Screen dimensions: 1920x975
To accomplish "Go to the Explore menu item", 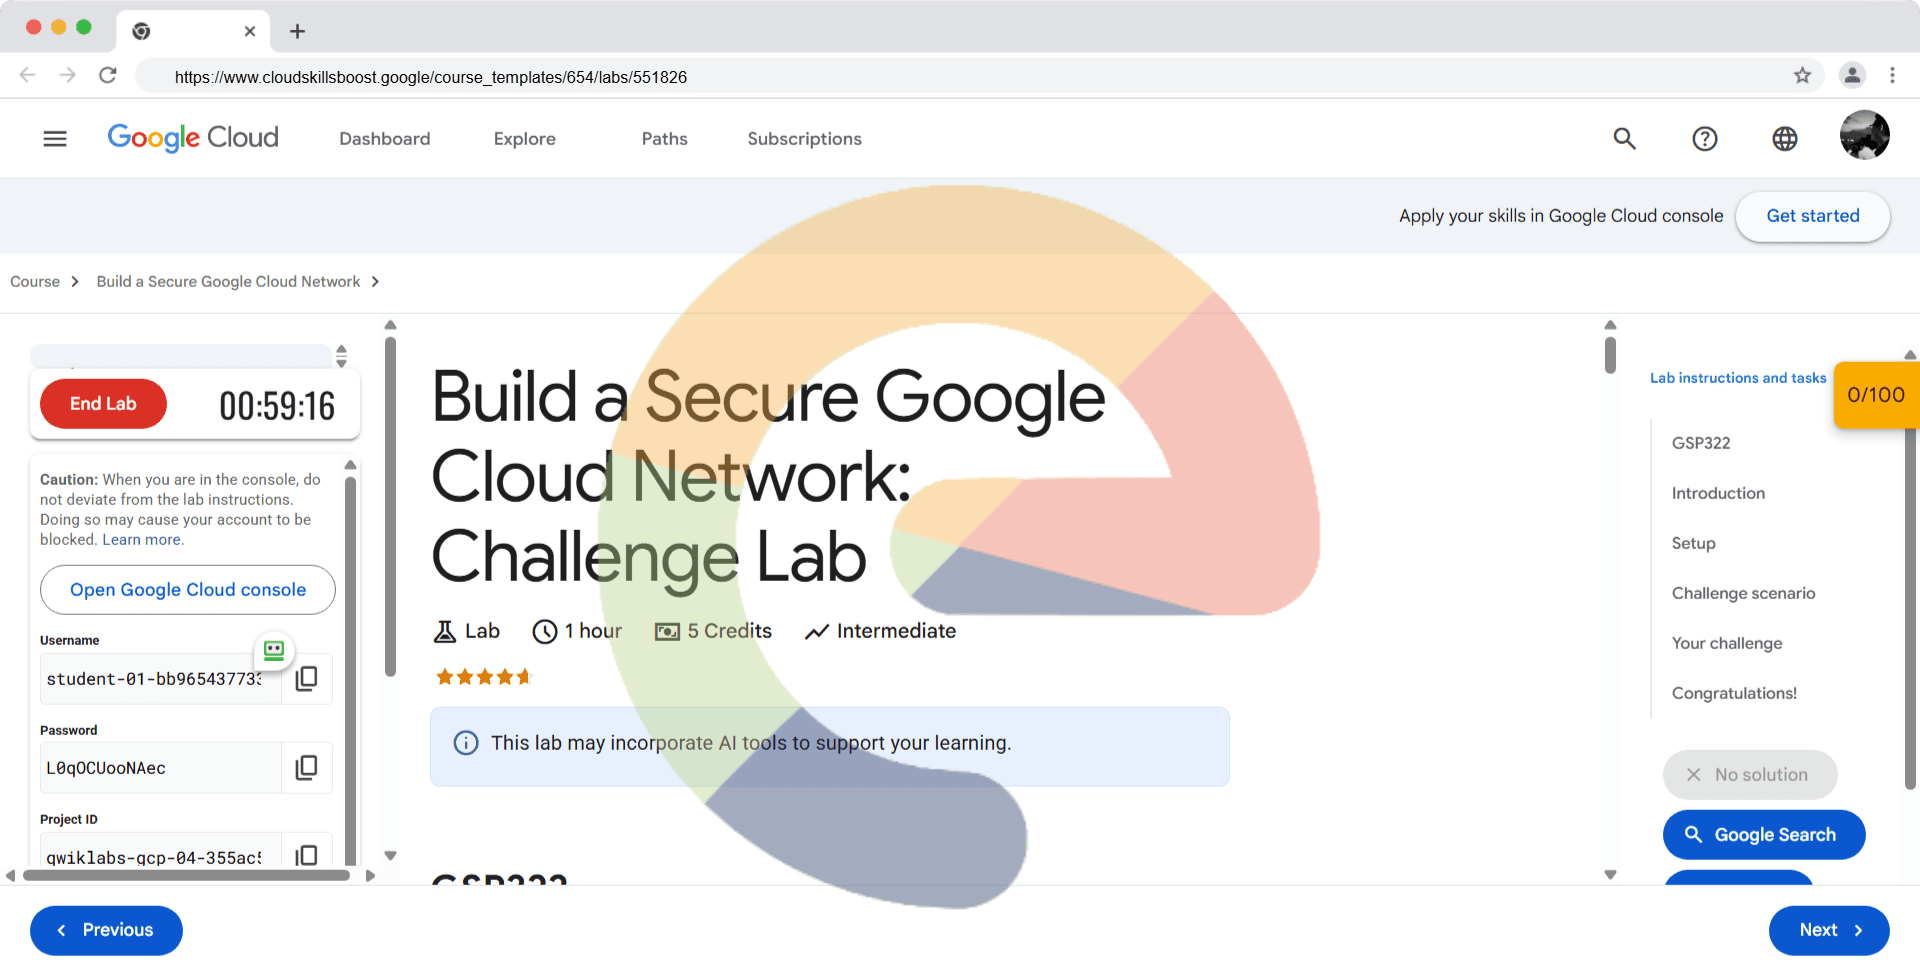I will pyautogui.click(x=524, y=139).
